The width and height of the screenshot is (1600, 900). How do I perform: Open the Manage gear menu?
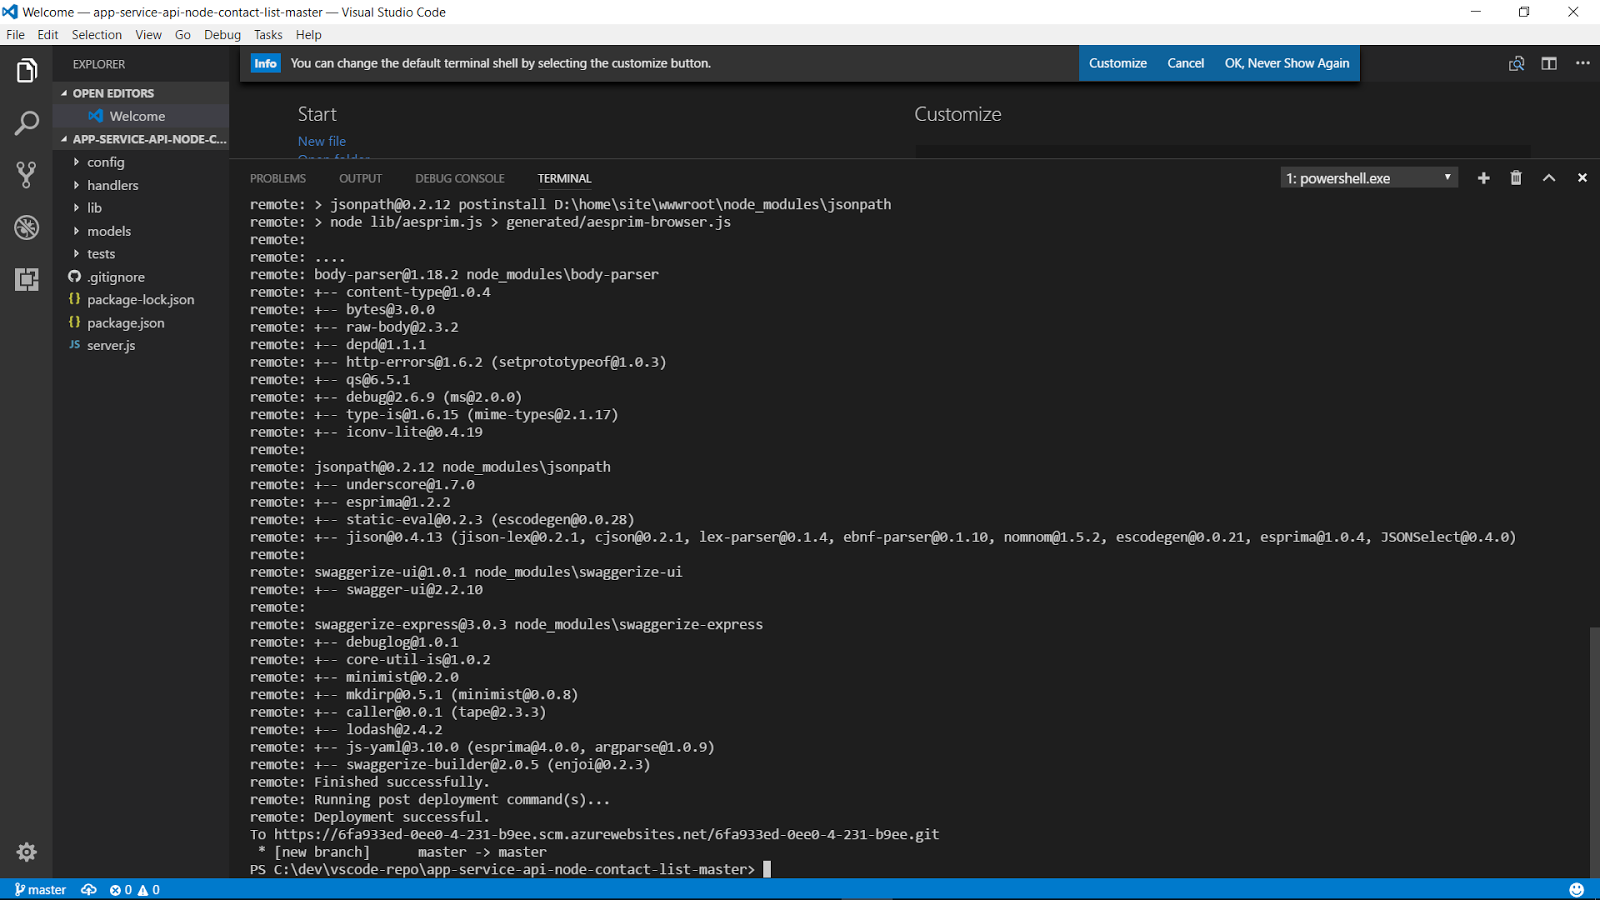(27, 852)
